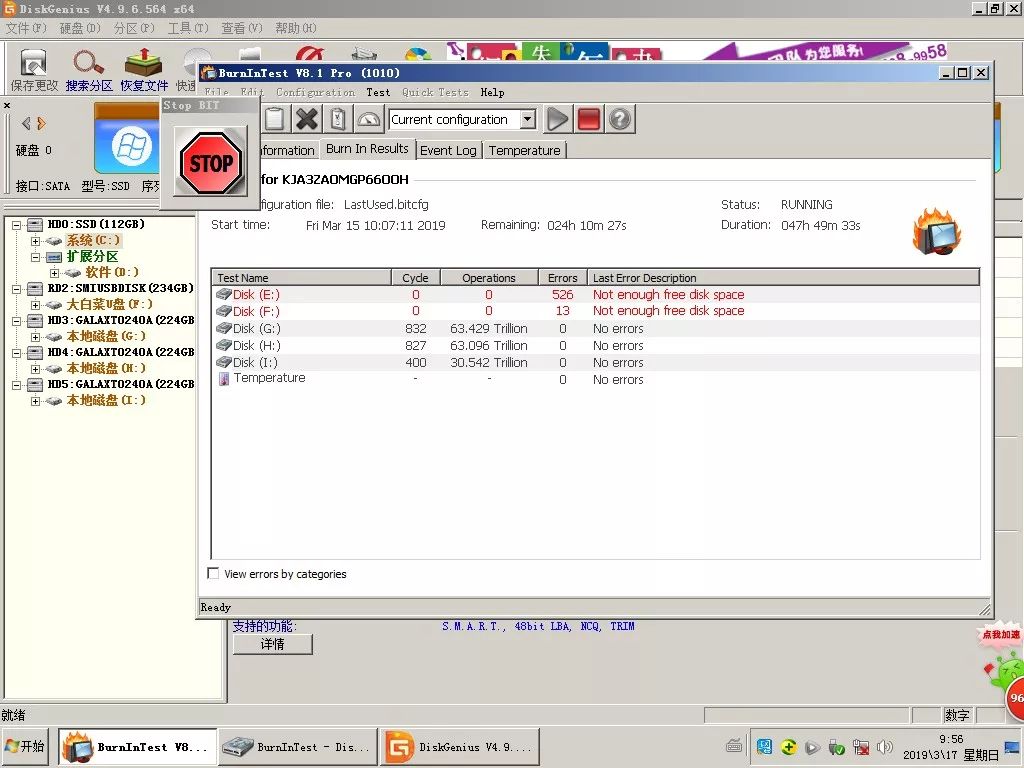This screenshot has width=1024, height=768.
Task: Click the red STOP sign button
Action: click(210, 162)
